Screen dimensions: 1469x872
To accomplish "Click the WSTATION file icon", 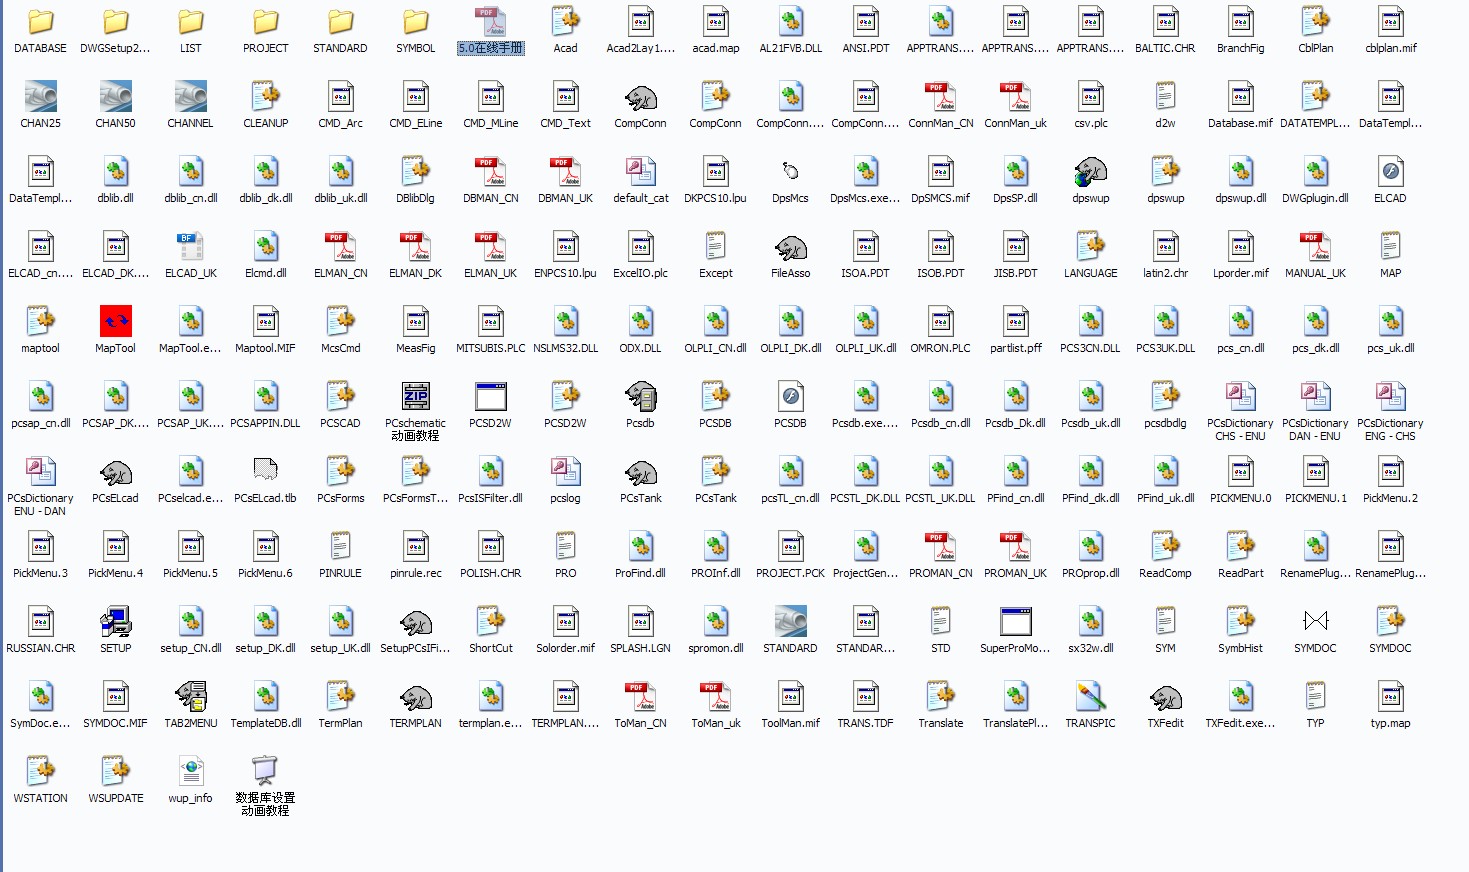I will (41, 771).
